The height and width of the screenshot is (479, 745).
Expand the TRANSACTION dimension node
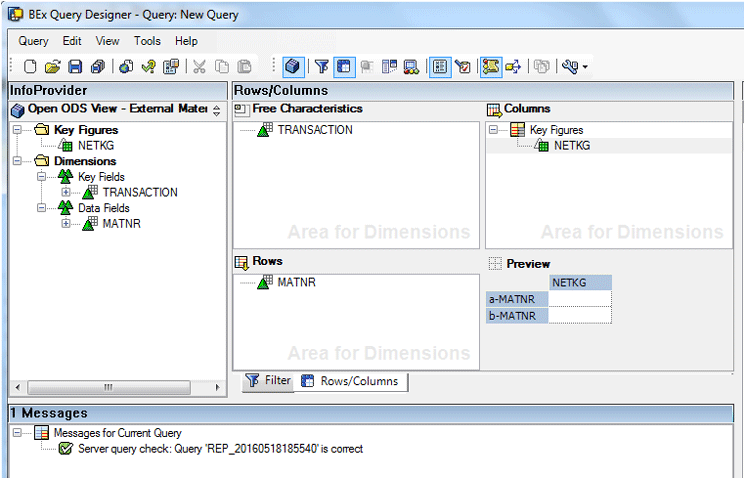click(66, 192)
